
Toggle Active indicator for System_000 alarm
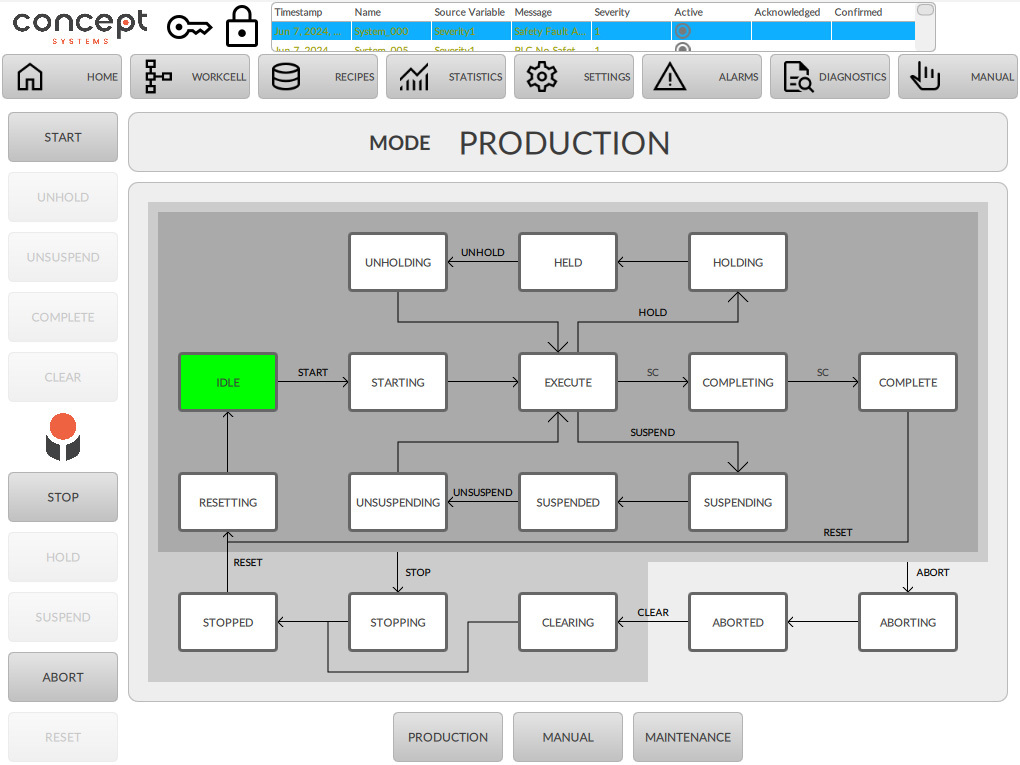click(x=682, y=31)
